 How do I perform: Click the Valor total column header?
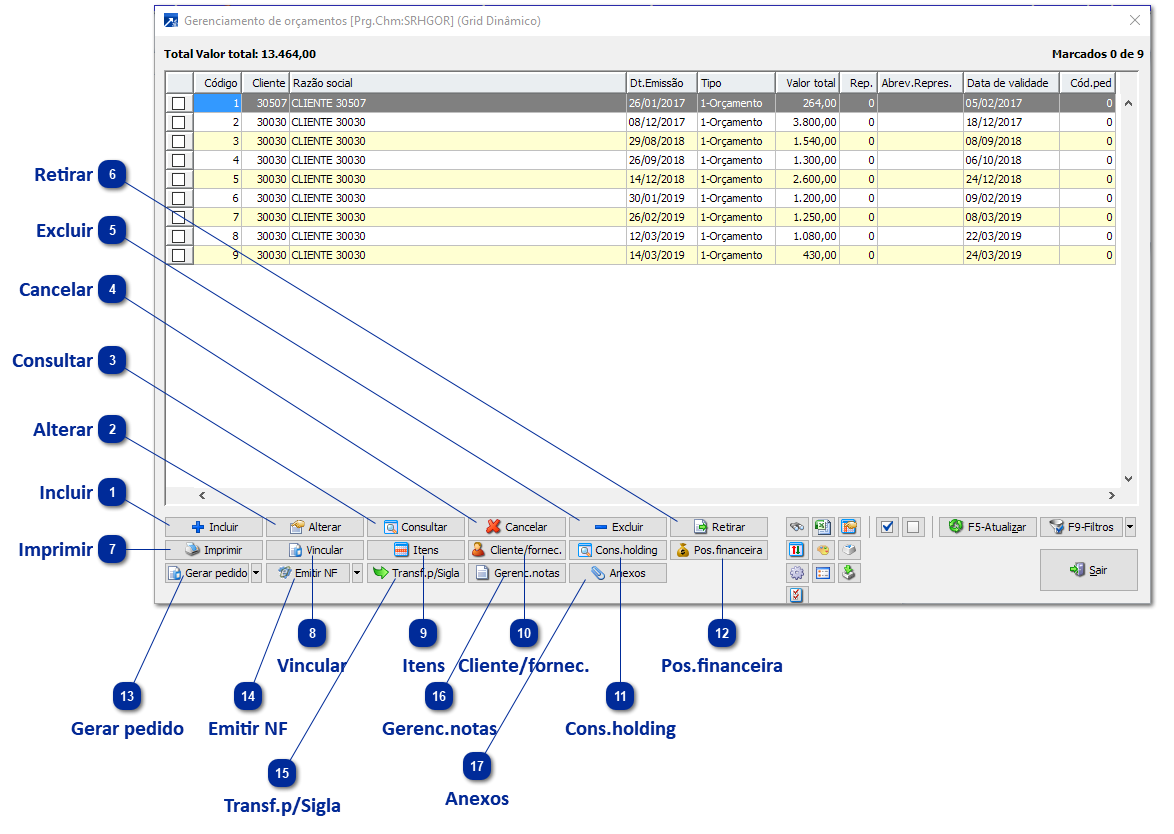(807, 83)
